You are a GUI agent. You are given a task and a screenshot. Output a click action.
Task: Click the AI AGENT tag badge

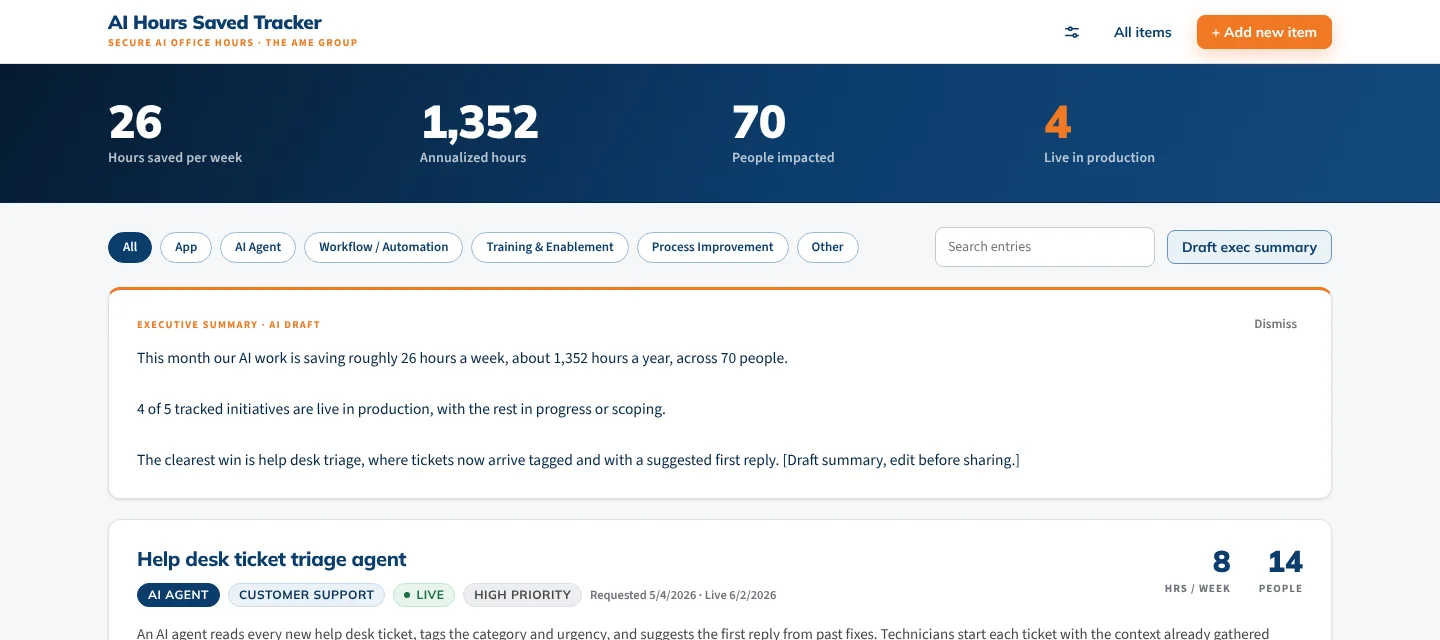coord(179,595)
